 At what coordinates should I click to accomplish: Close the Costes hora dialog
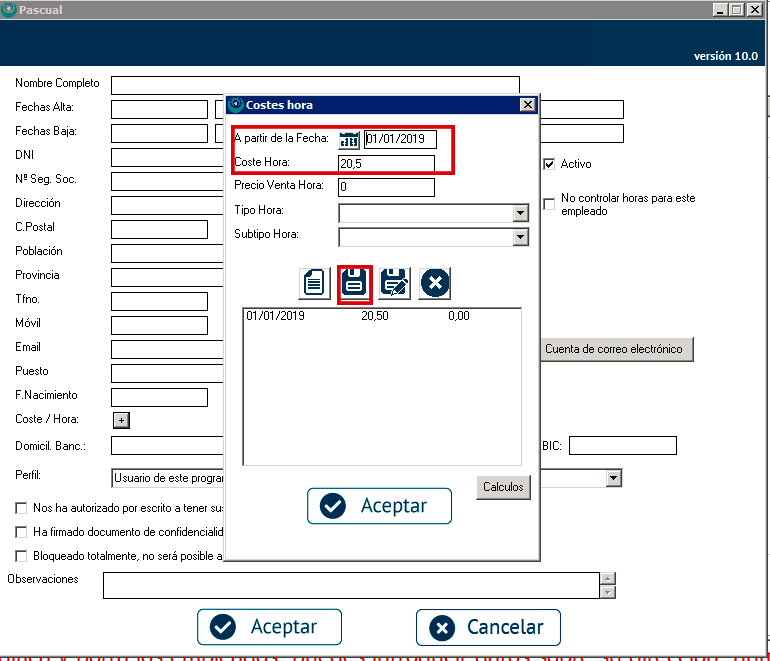coord(527,105)
